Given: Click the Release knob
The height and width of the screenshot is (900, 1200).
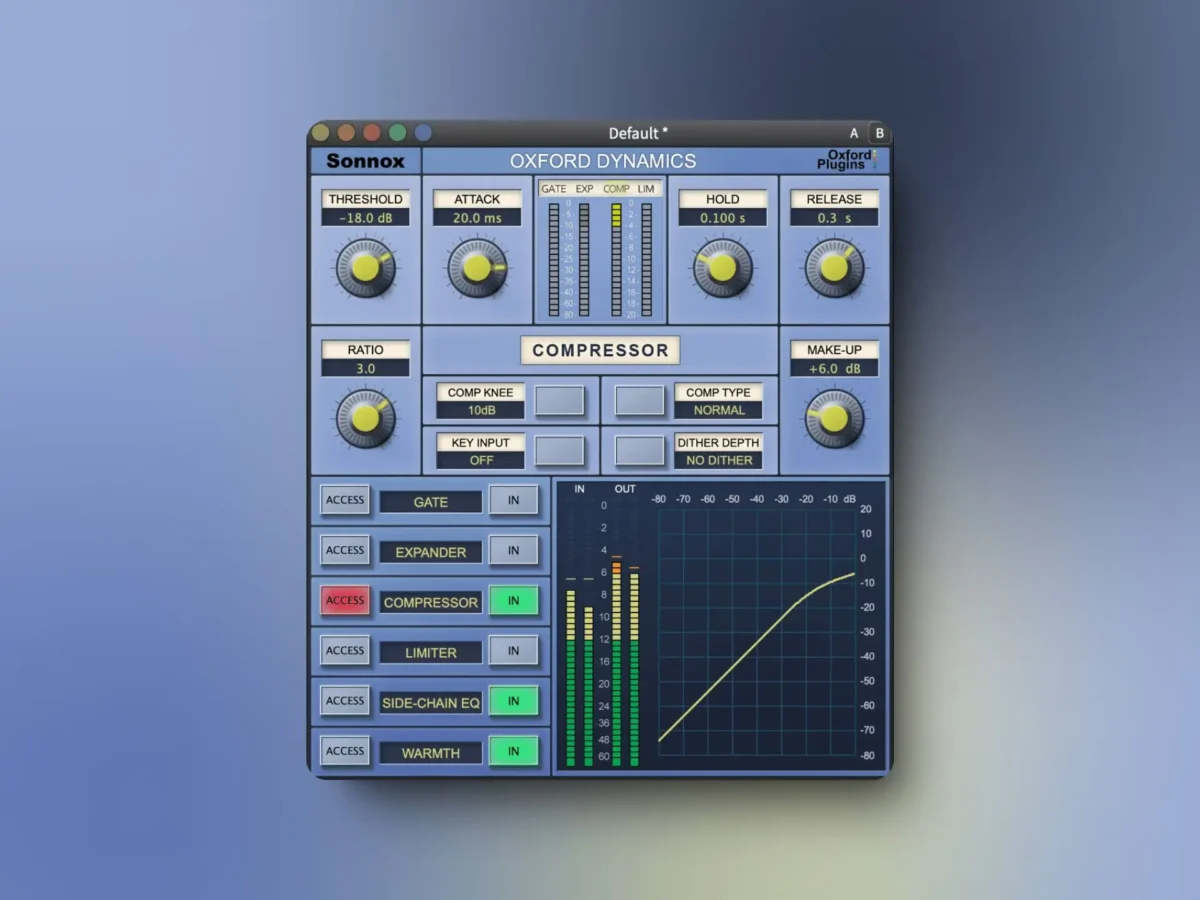Looking at the screenshot, I should coord(835,268).
